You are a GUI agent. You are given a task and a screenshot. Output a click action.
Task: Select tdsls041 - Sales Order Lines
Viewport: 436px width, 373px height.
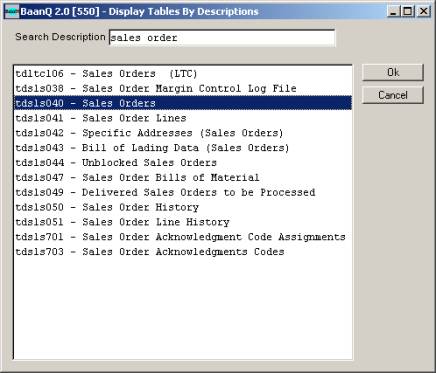(x=183, y=118)
